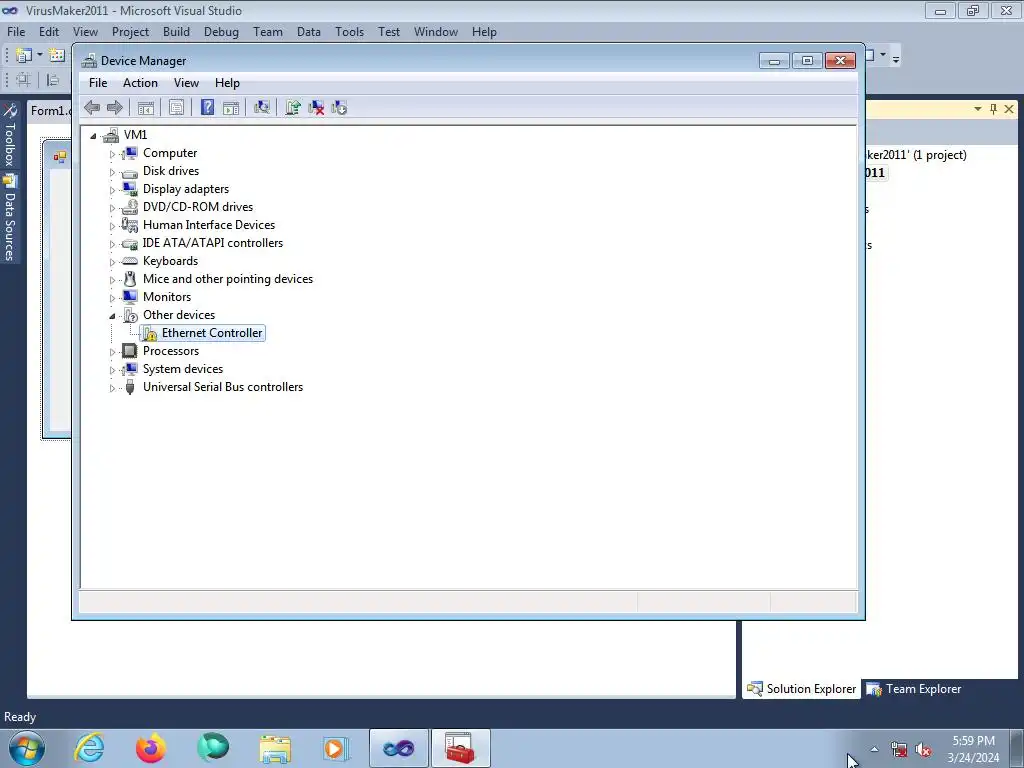Select the Keyboards label
The image size is (1024, 768).
(170, 261)
